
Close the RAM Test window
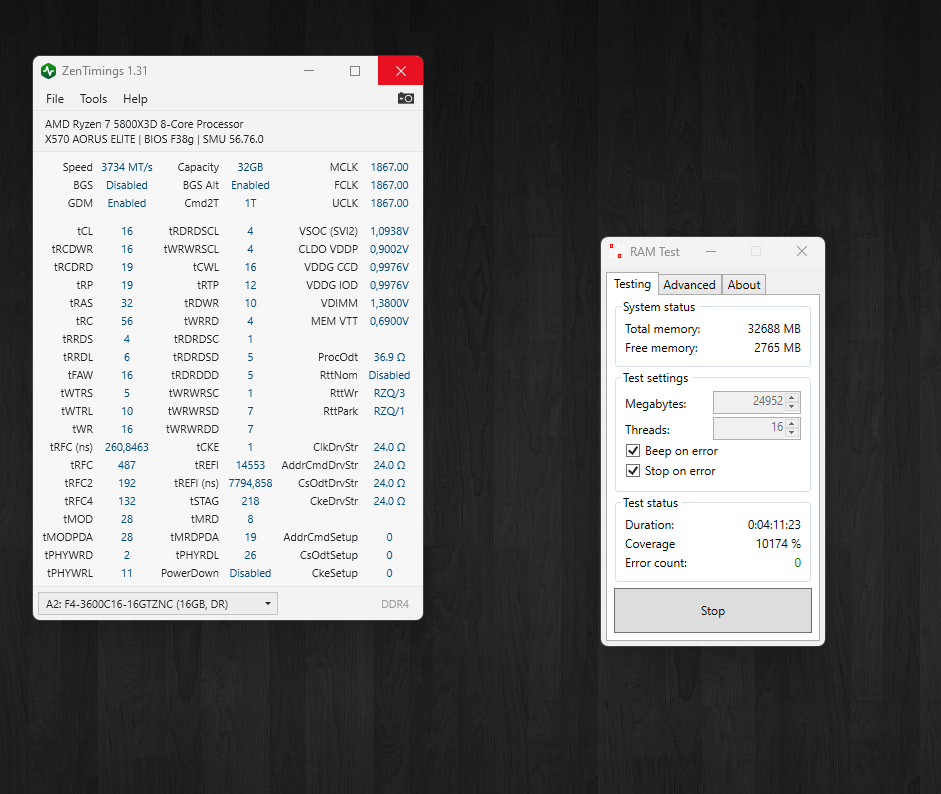coord(802,251)
